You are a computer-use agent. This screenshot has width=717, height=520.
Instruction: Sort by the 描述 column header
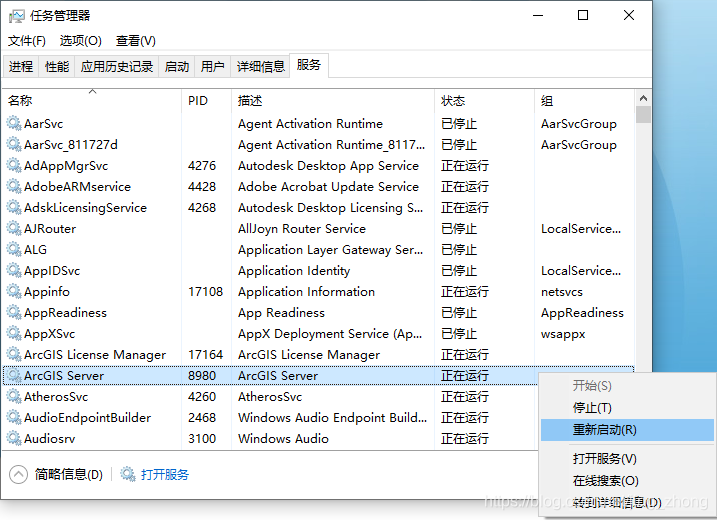click(x=333, y=101)
